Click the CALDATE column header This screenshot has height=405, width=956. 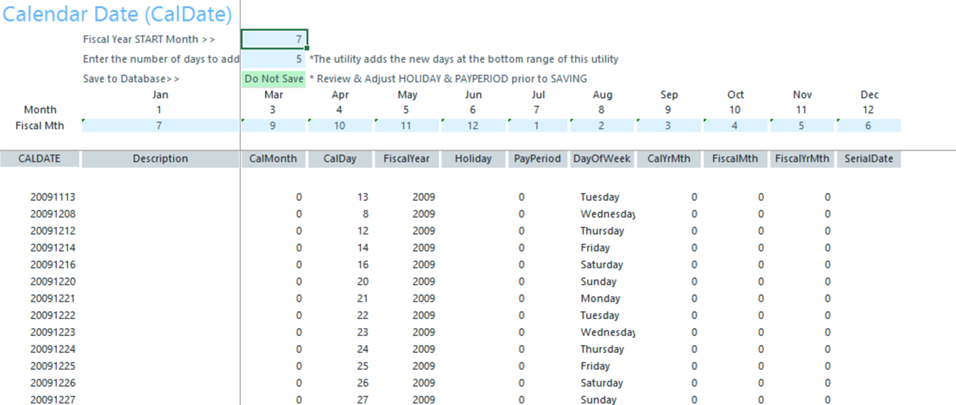[40, 158]
